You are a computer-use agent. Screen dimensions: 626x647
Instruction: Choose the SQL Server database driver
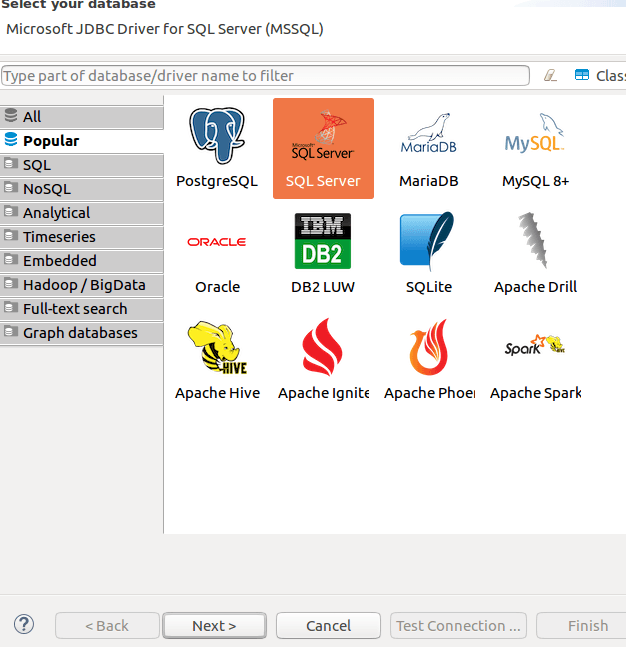coord(322,137)
